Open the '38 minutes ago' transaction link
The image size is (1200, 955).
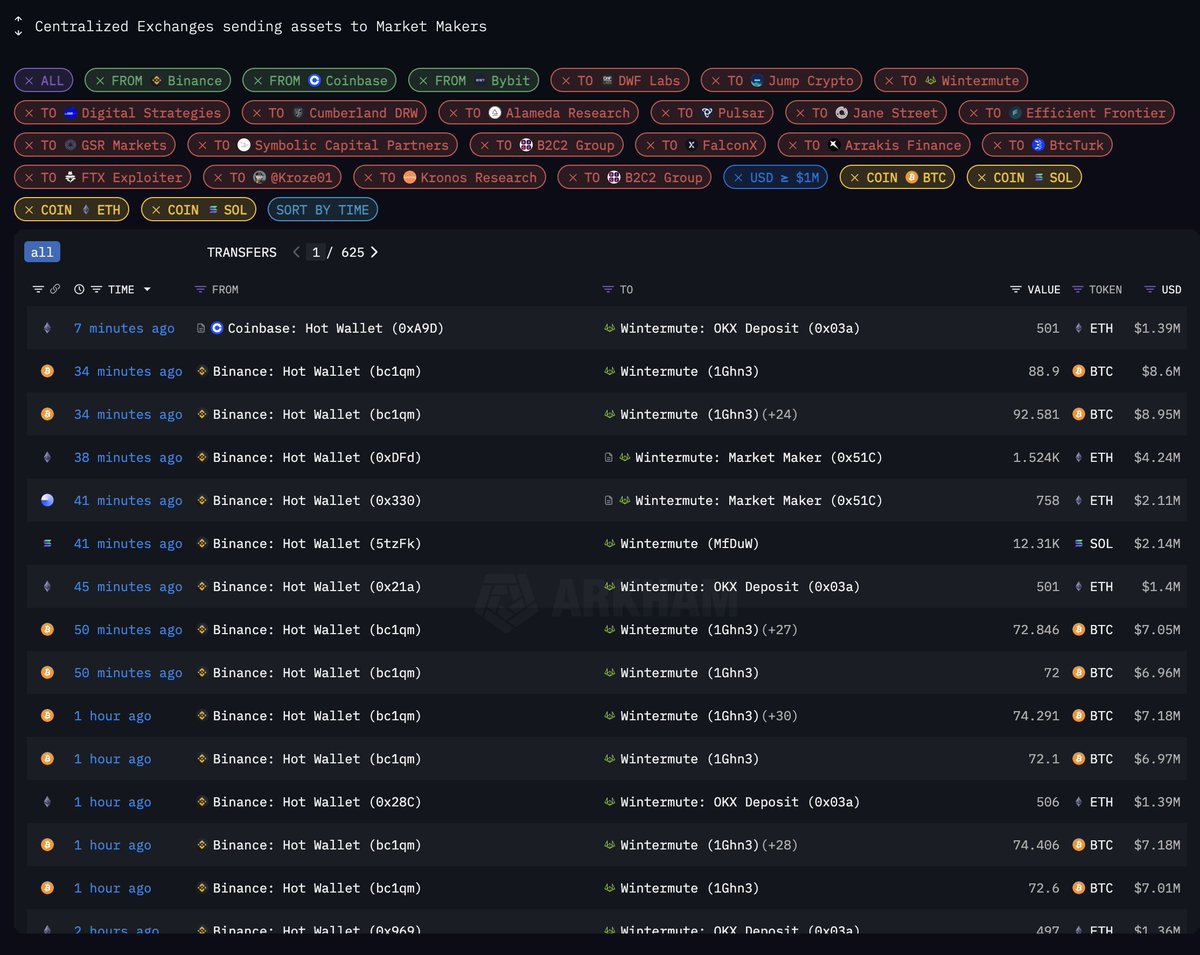128,457
